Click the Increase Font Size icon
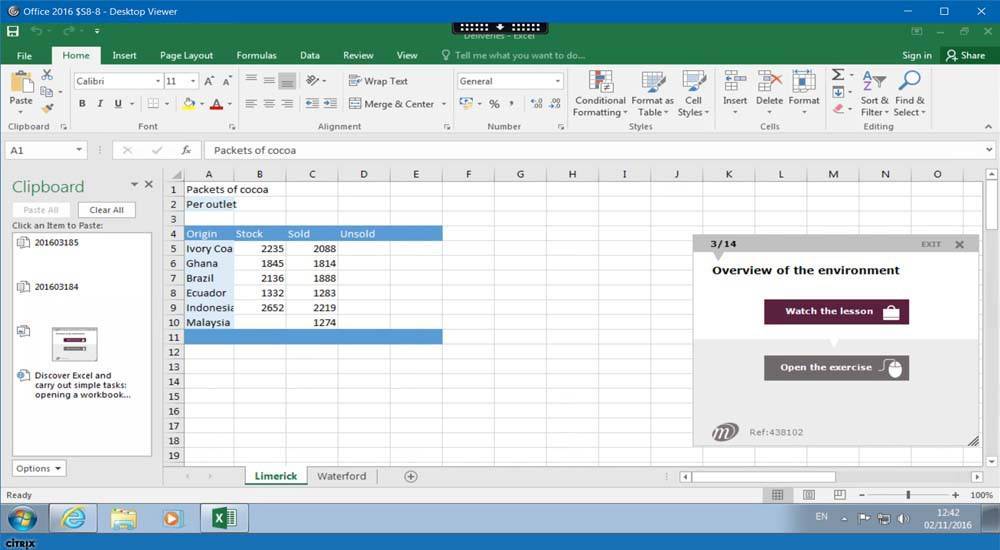This screenshot has height=550, width=1000. 208,81
